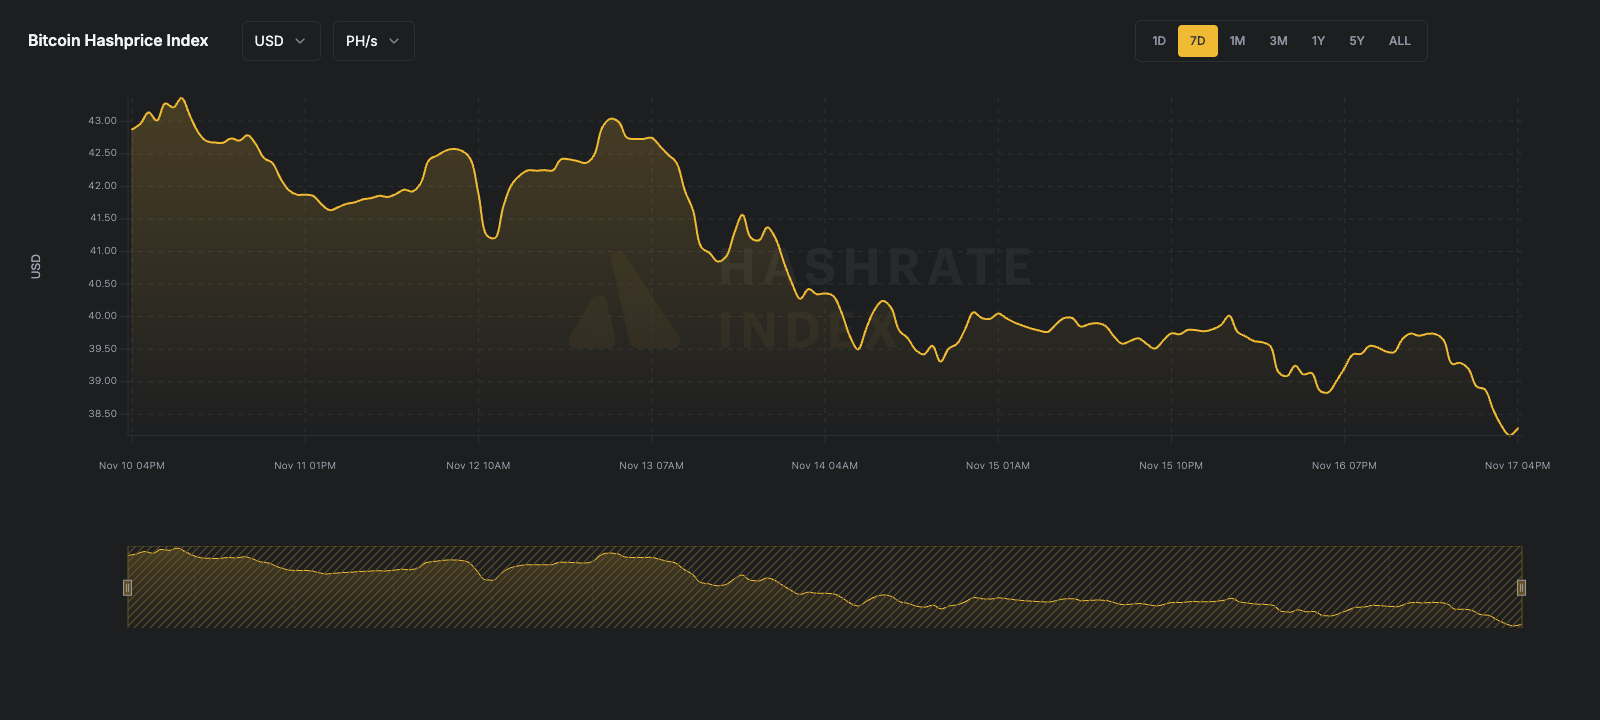Click the left range navigator handle
This screenshot has height=720, width=1600.
pos(127,588)
